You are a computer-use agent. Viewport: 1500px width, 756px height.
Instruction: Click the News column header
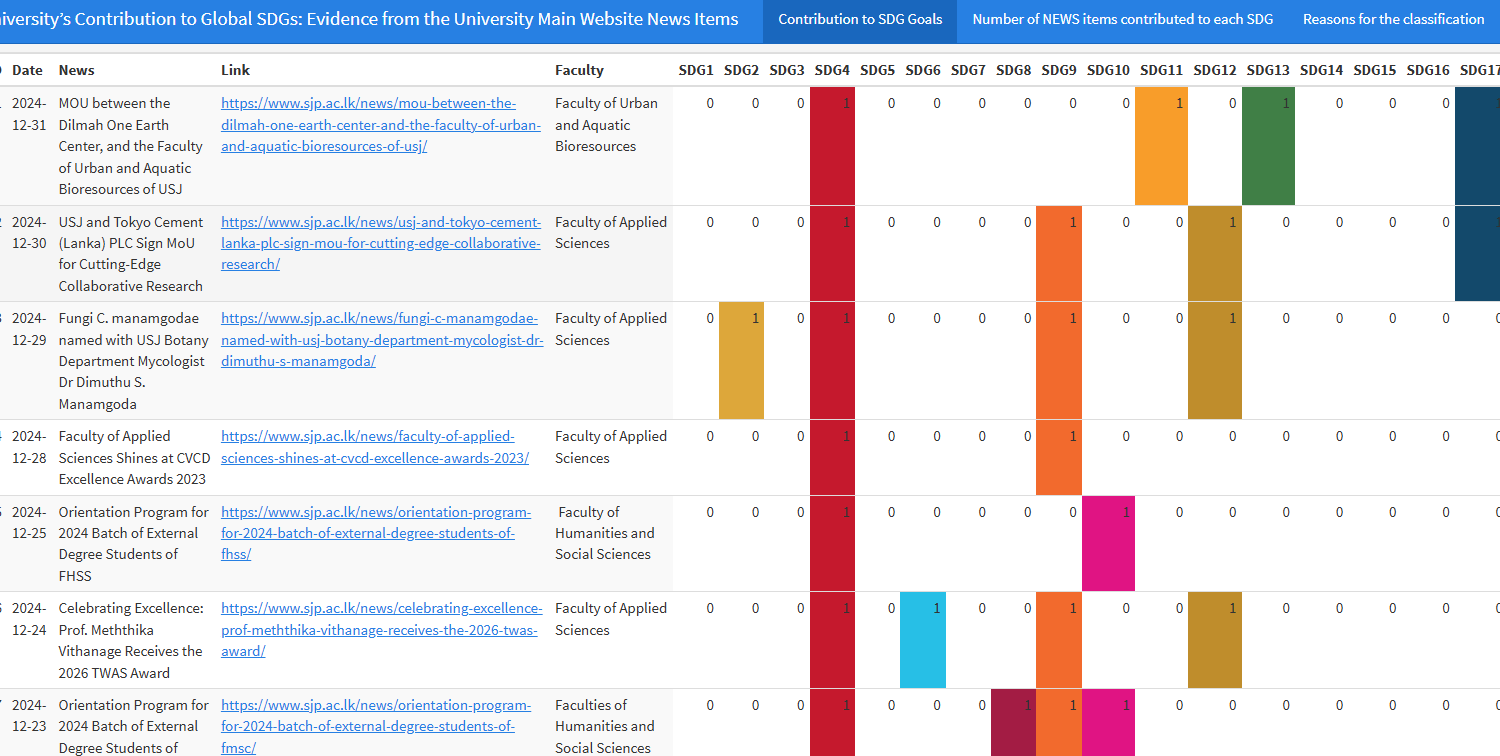coord(76,70)
